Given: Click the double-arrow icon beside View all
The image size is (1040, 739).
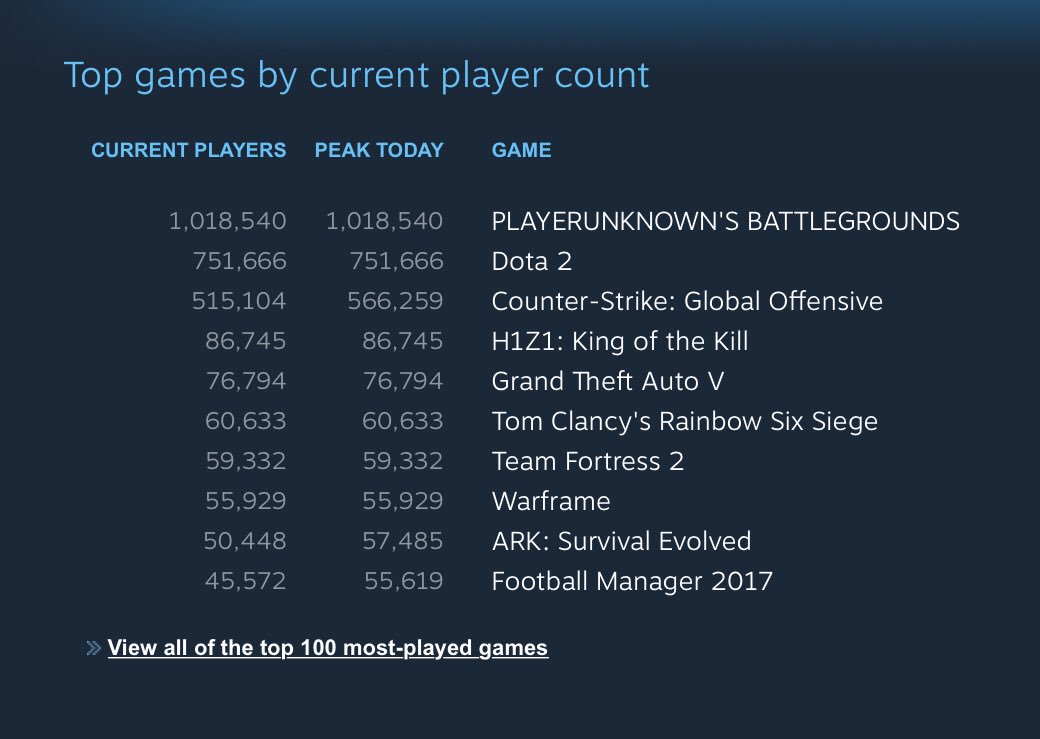Looking at the screenshot, I should point(94,649).
